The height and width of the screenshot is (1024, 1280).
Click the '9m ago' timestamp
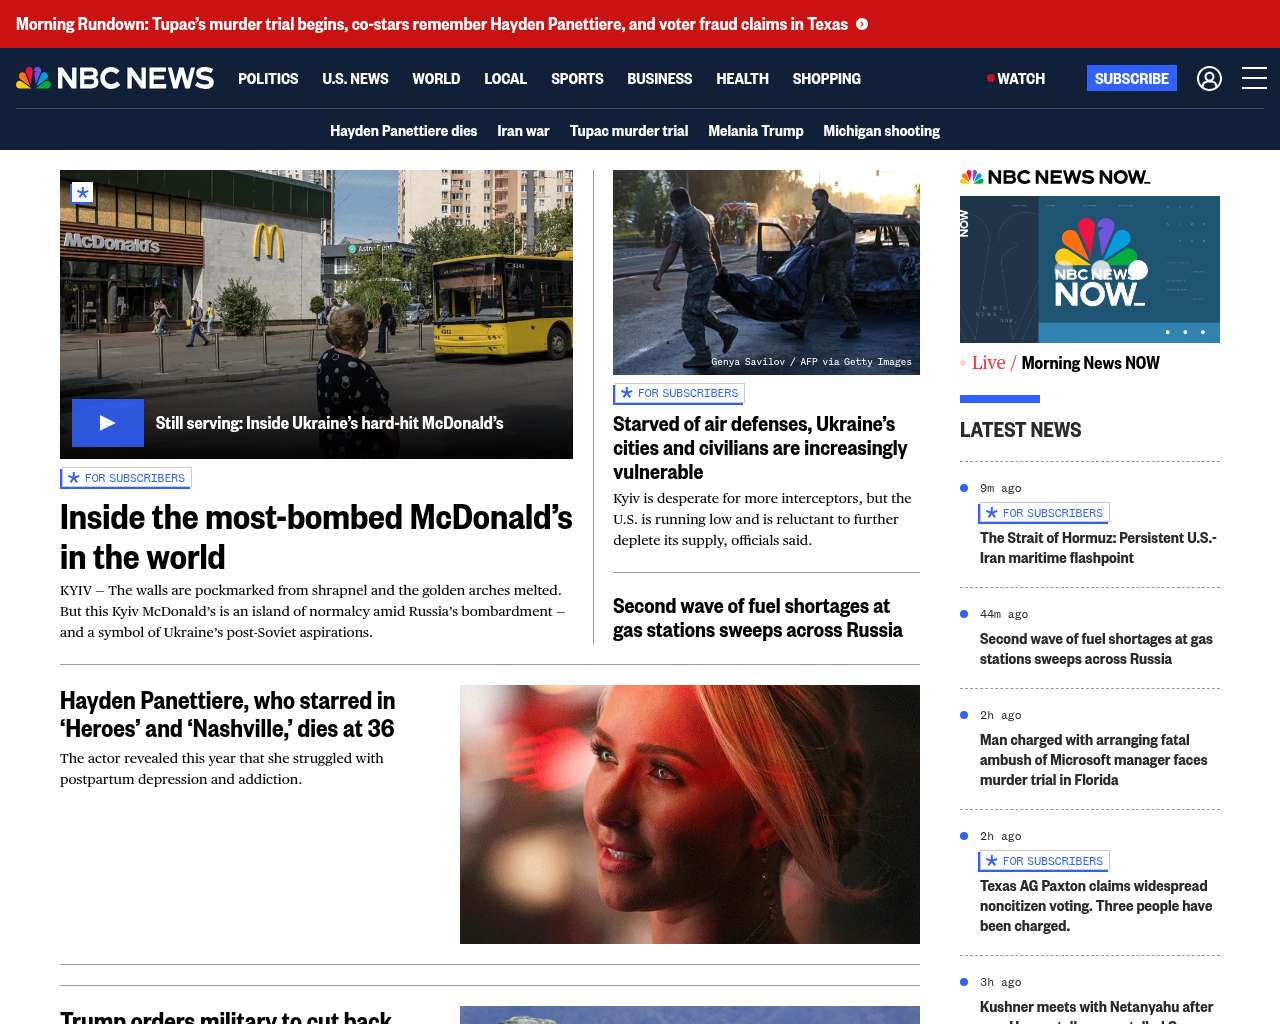coord(1001,488)
